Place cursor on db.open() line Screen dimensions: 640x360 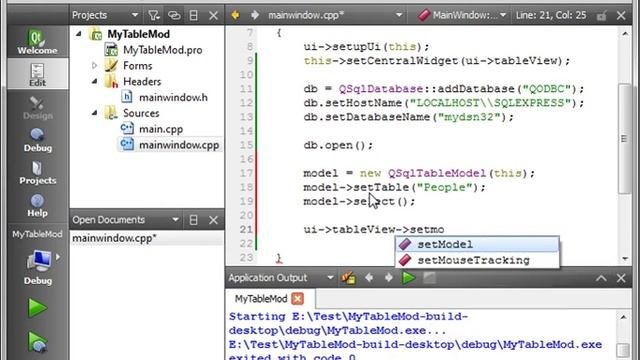tap(338, 145)
